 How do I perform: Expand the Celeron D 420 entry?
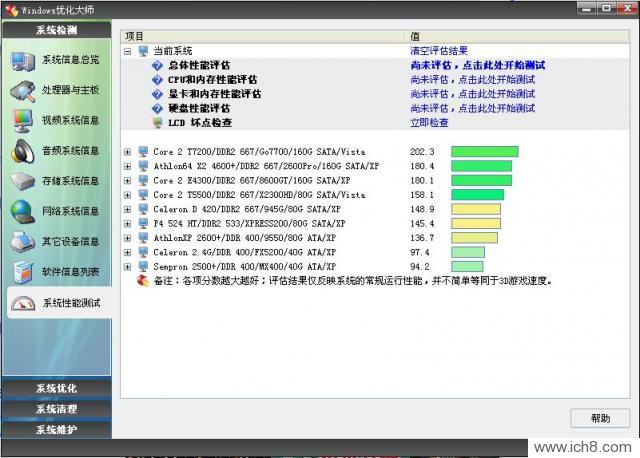click(128, 209)
